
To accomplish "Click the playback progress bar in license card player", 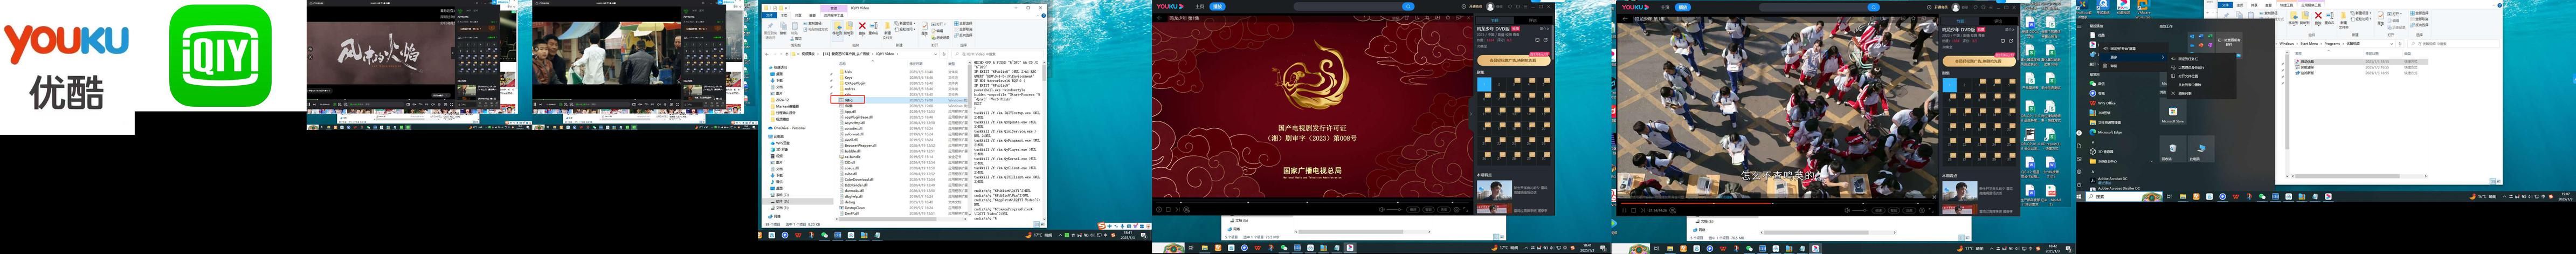I will coord(1312,203).
